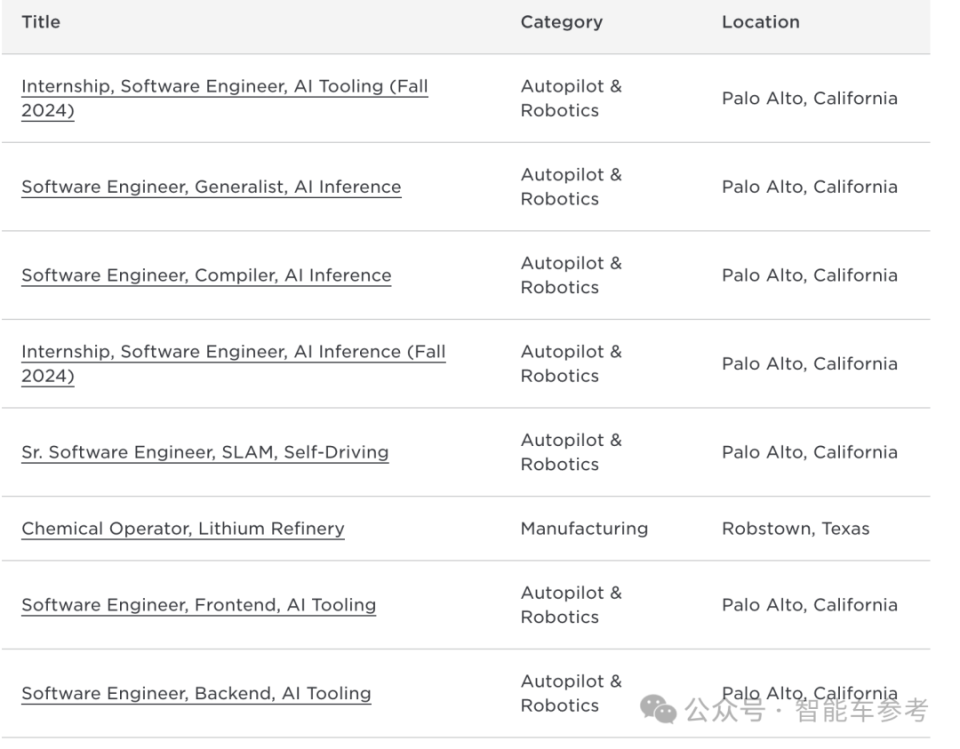Select Sr. Software Engineer, SLAM, Self-Driving posting
The width and height of the screenshot is (960, 749).
coord(205,452)
